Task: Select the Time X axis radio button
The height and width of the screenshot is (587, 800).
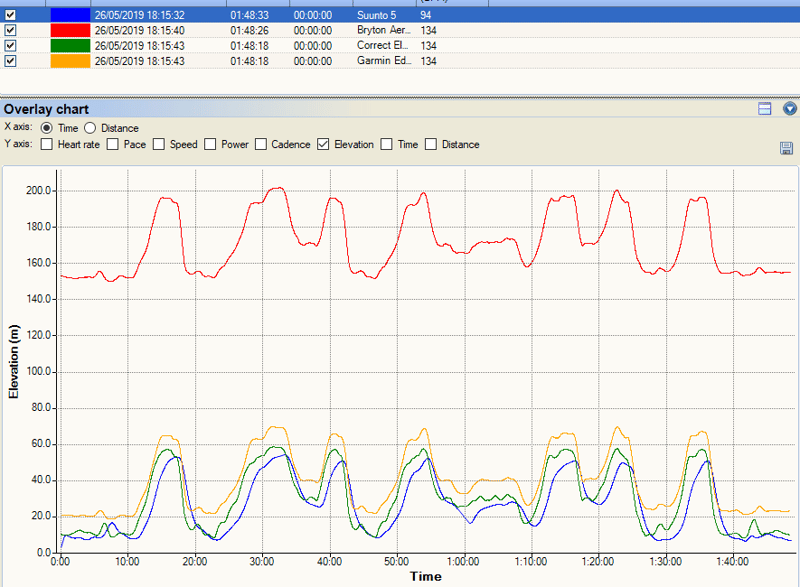Action: (x=46, y=128)
